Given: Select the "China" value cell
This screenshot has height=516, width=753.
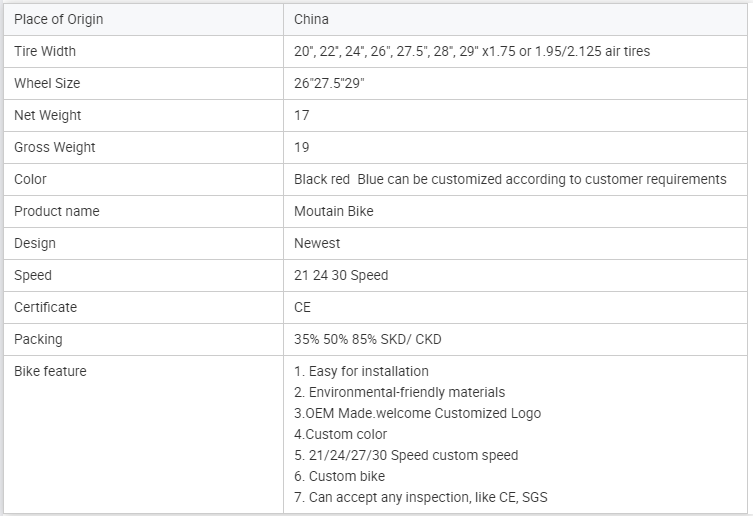Looking at the screenshot, I should pos(311,19).
